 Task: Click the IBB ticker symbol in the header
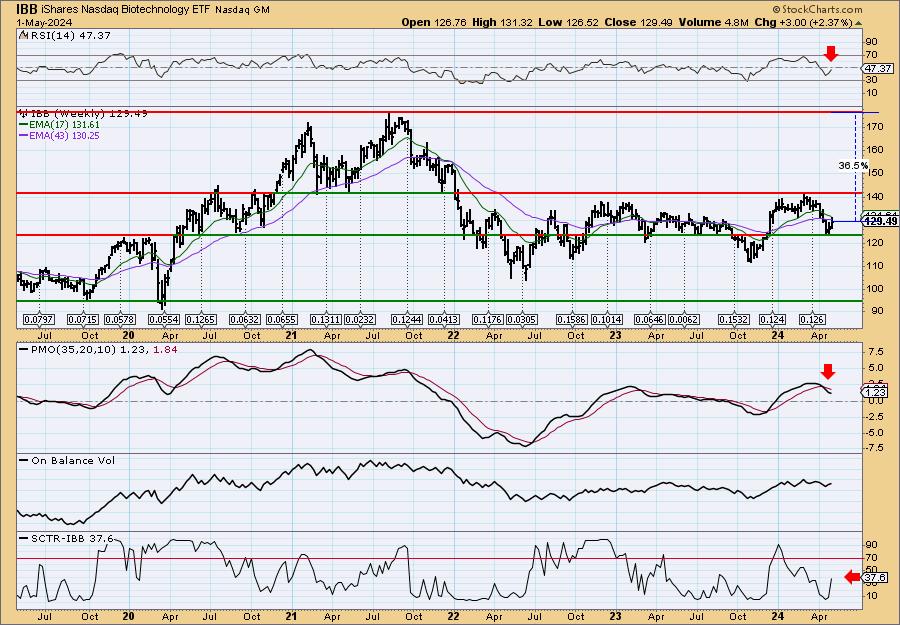point(27,9)
